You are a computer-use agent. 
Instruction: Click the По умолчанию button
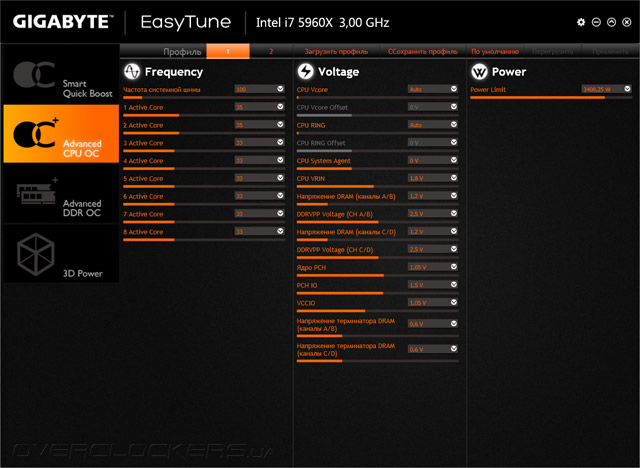pos(495,51)
